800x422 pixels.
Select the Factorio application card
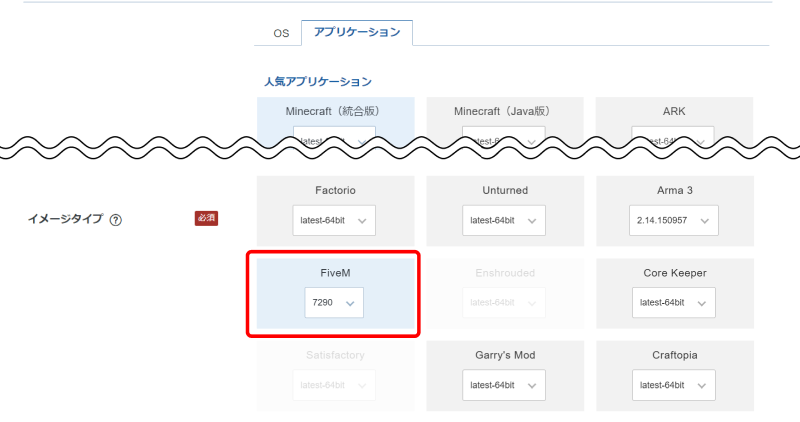coord(336,211)
